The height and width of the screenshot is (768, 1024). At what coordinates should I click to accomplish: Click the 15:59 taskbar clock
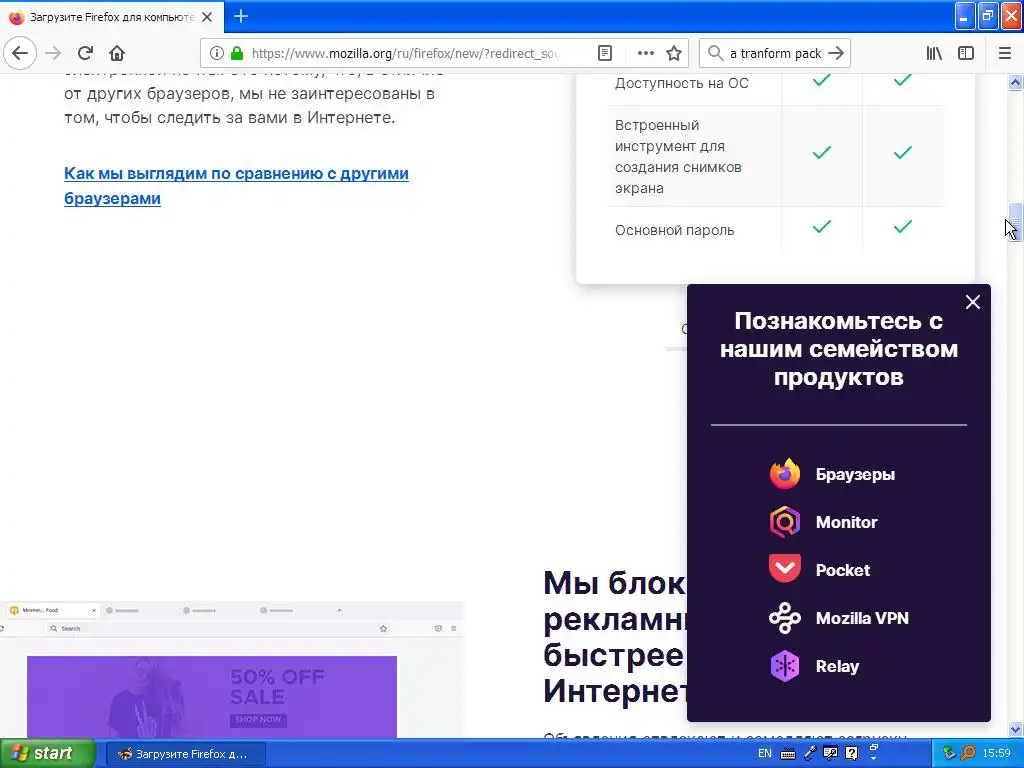[x=997, y=754]
